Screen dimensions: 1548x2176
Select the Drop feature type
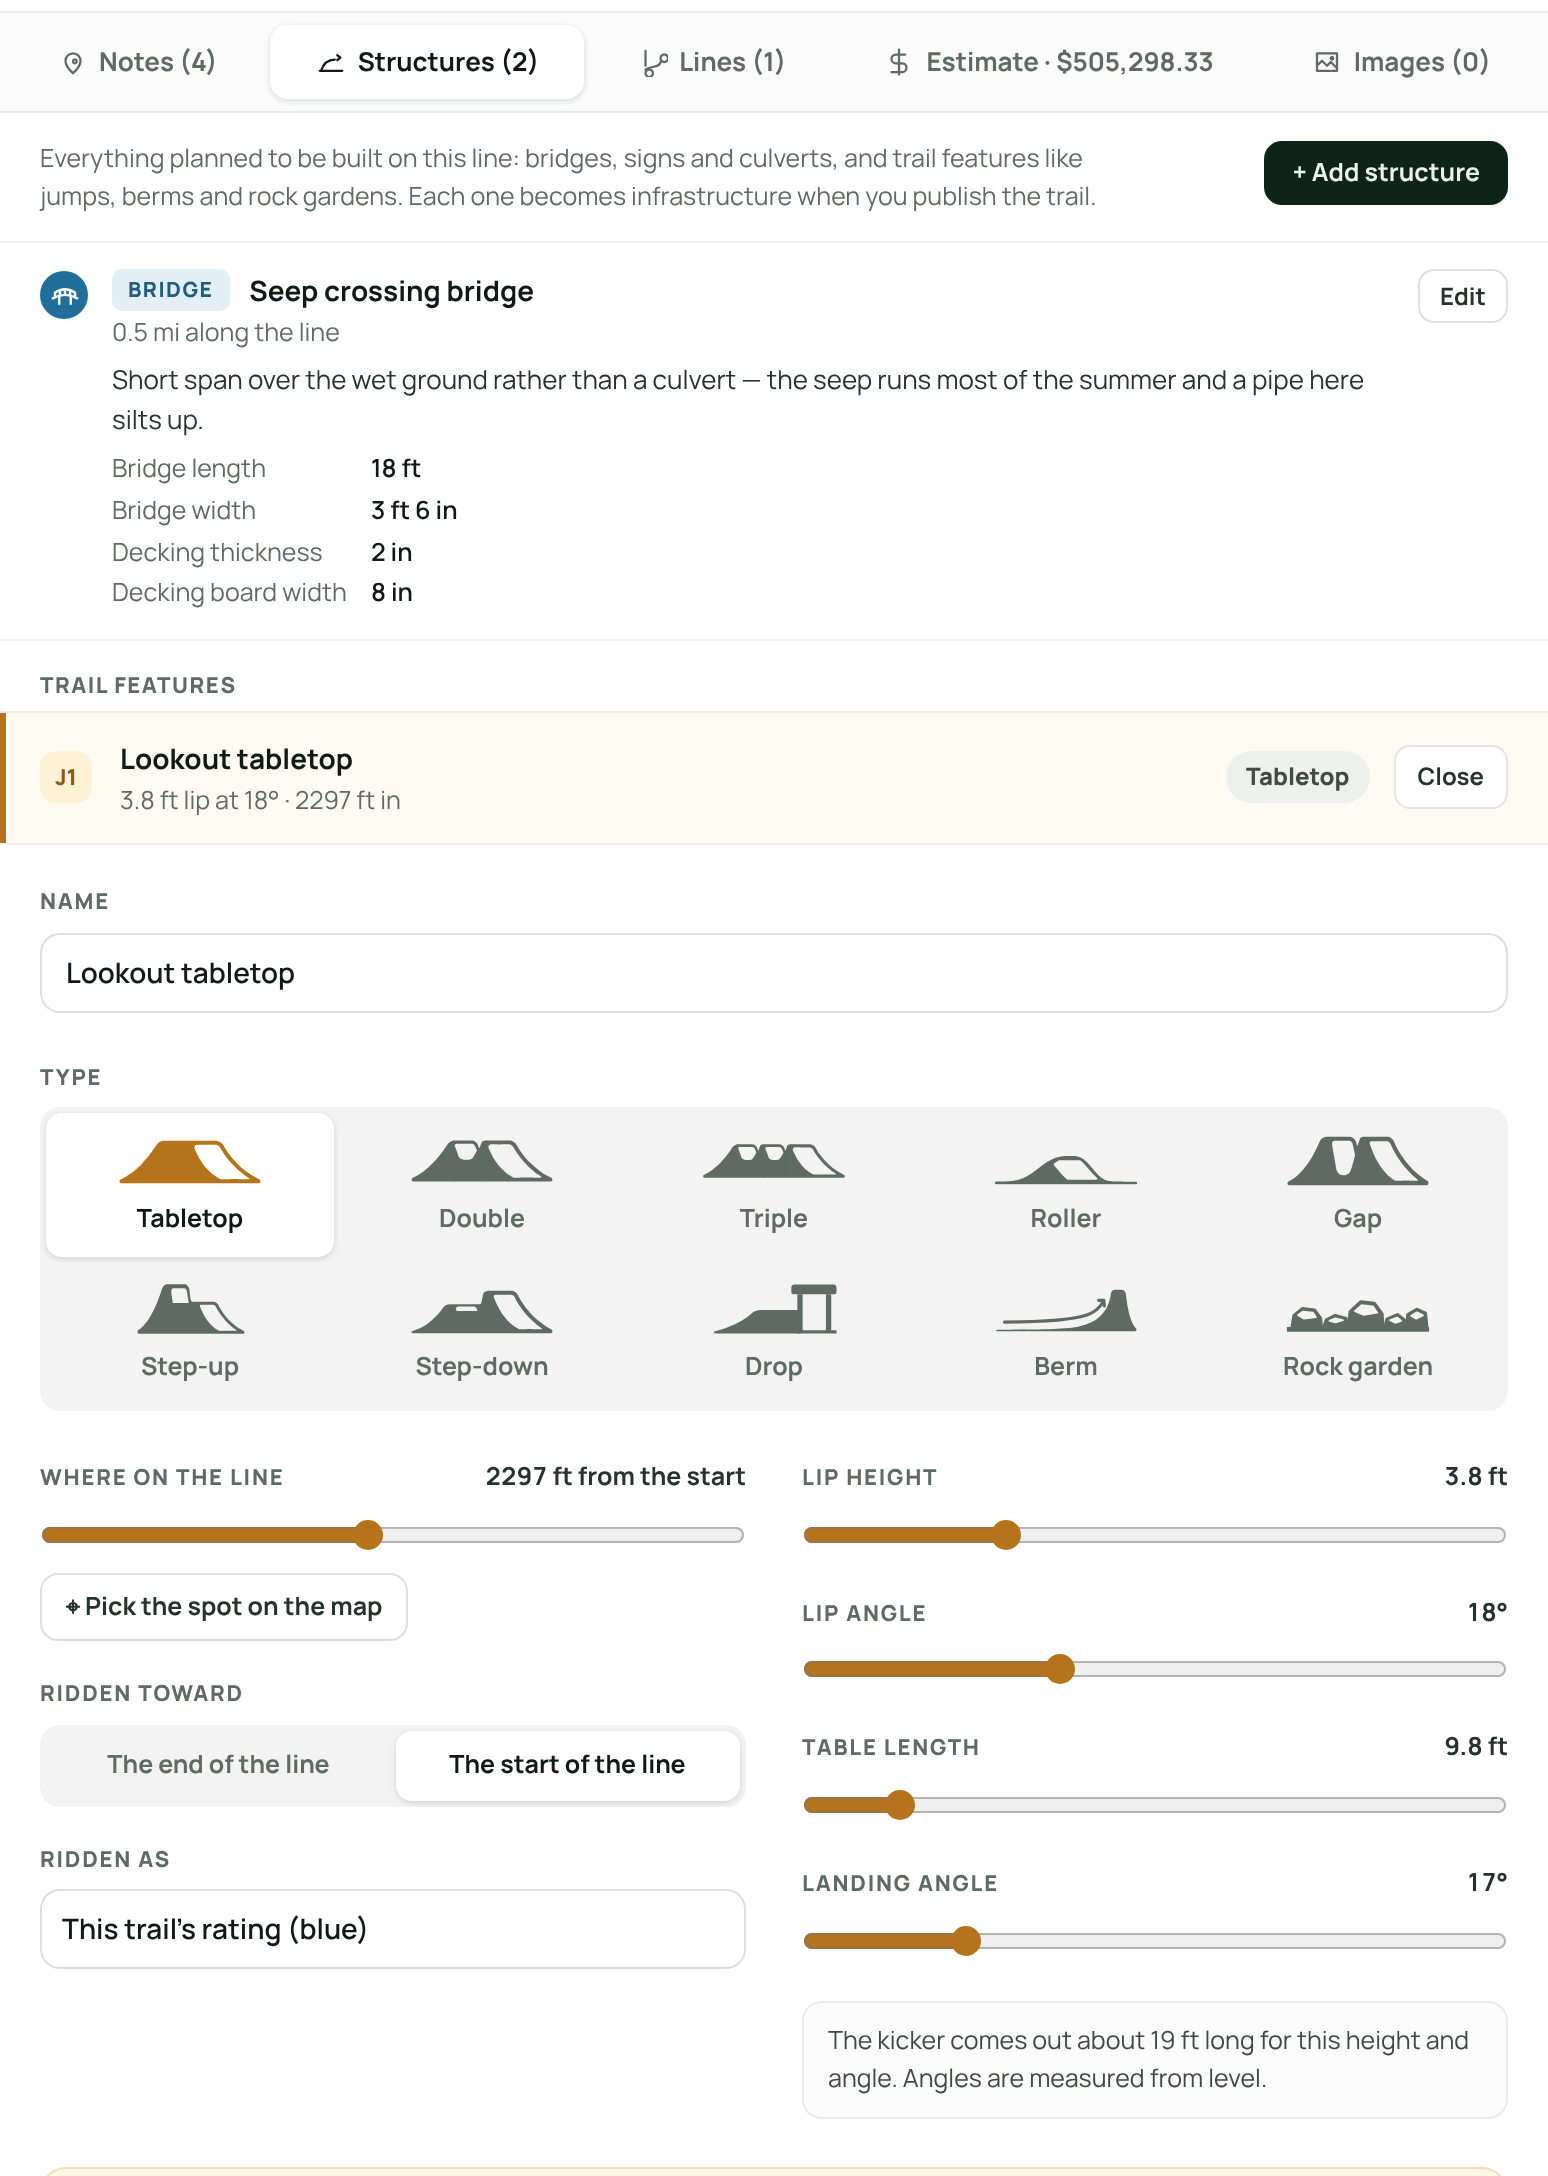click(x=774, y=1333)
